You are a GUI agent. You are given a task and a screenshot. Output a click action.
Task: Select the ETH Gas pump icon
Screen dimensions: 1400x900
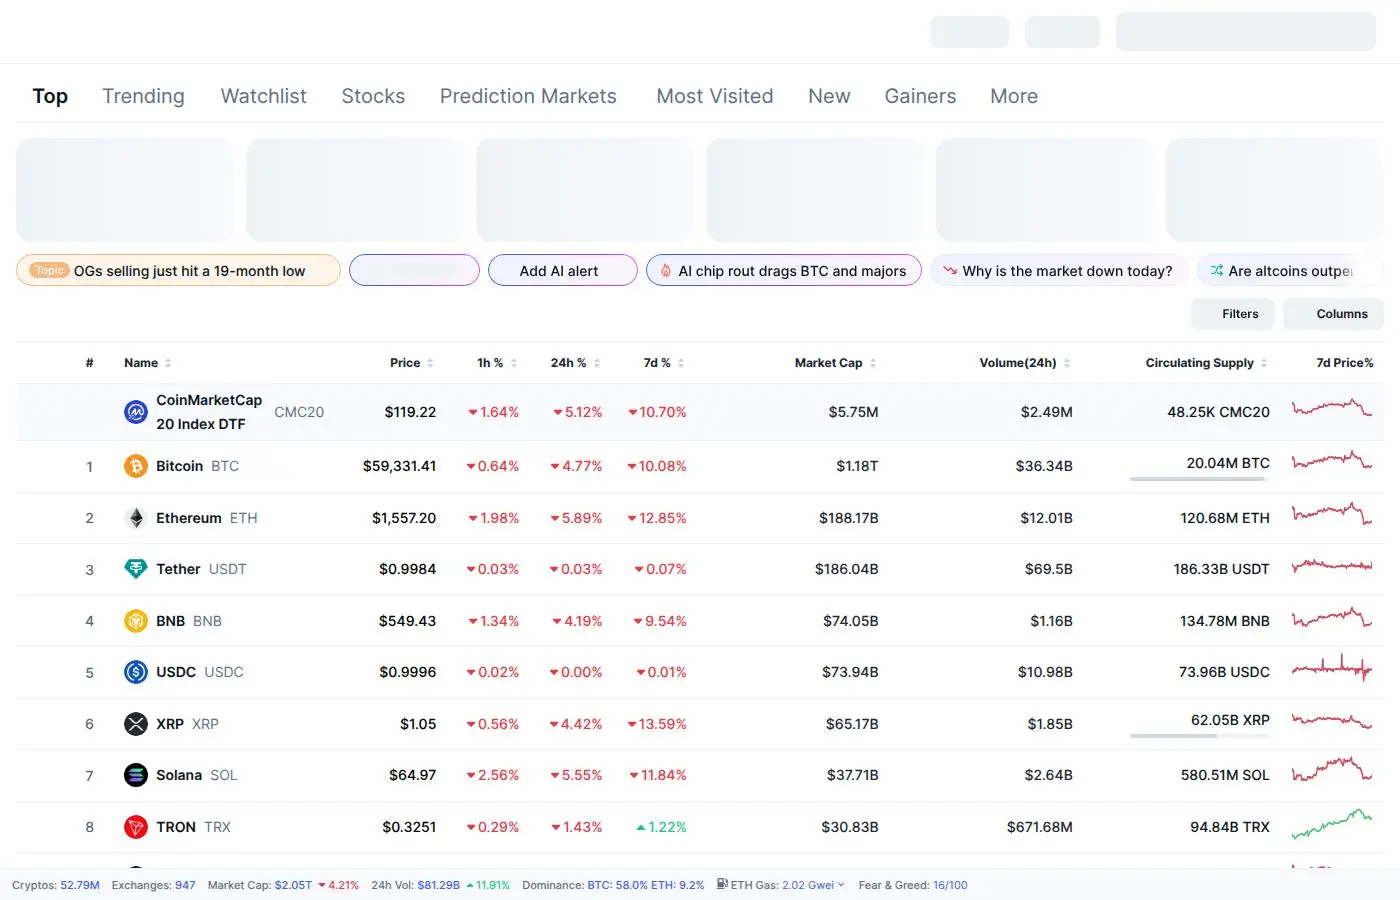click(x=722, y=884)
